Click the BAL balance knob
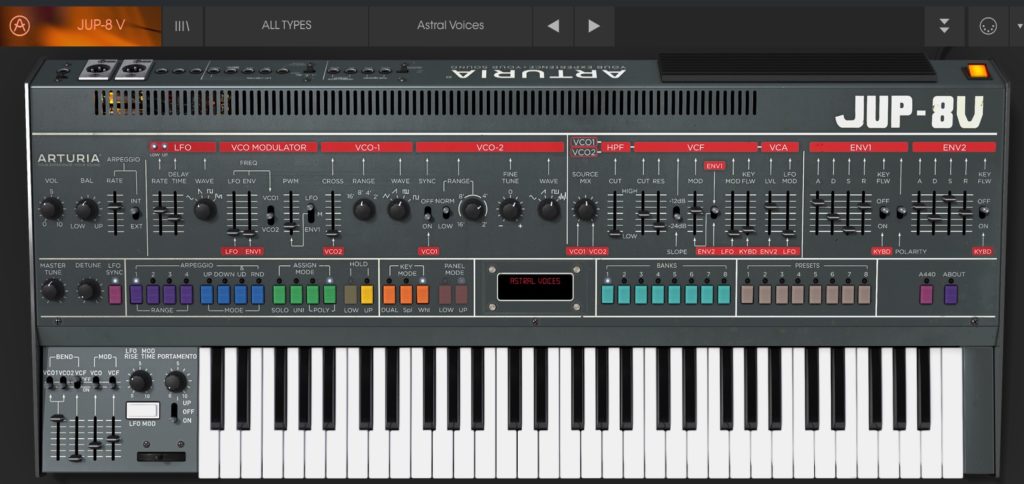Screen dimensions: 1024x484 (x=87, y=209)
